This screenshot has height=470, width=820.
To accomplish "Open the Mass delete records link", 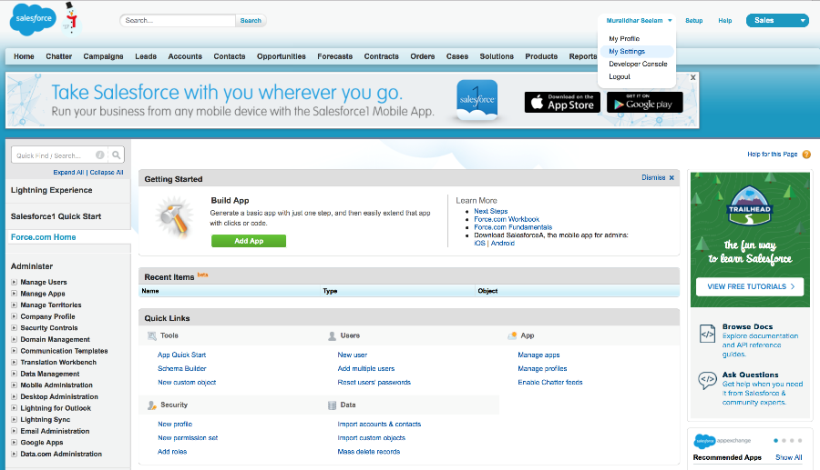I will coord(369,451).
